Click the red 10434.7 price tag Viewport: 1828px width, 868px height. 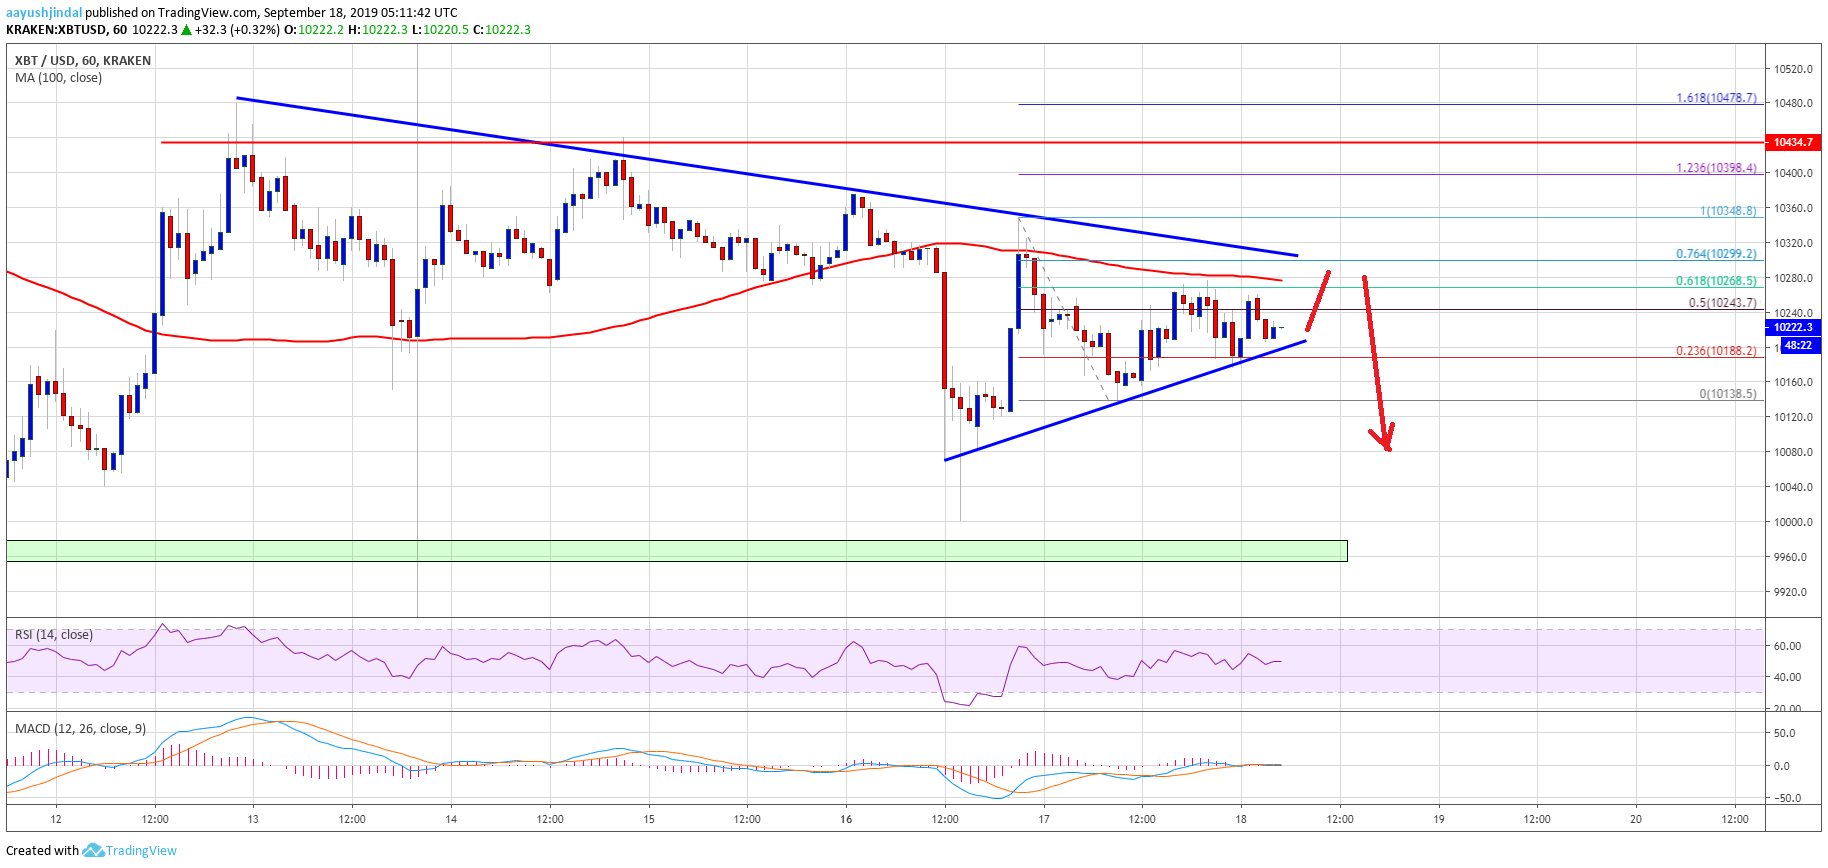click(1794, 143)
